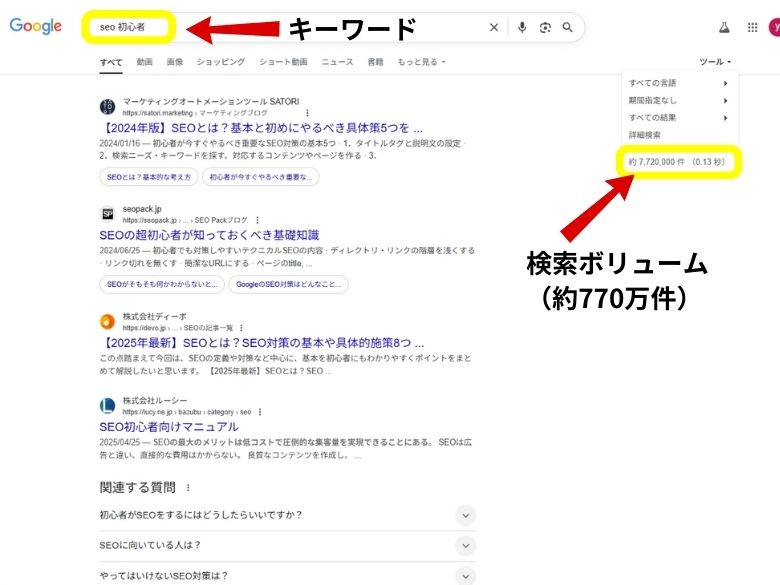
Task: Click 詳細検索 in the tools menu
Action: pos(645,135)
